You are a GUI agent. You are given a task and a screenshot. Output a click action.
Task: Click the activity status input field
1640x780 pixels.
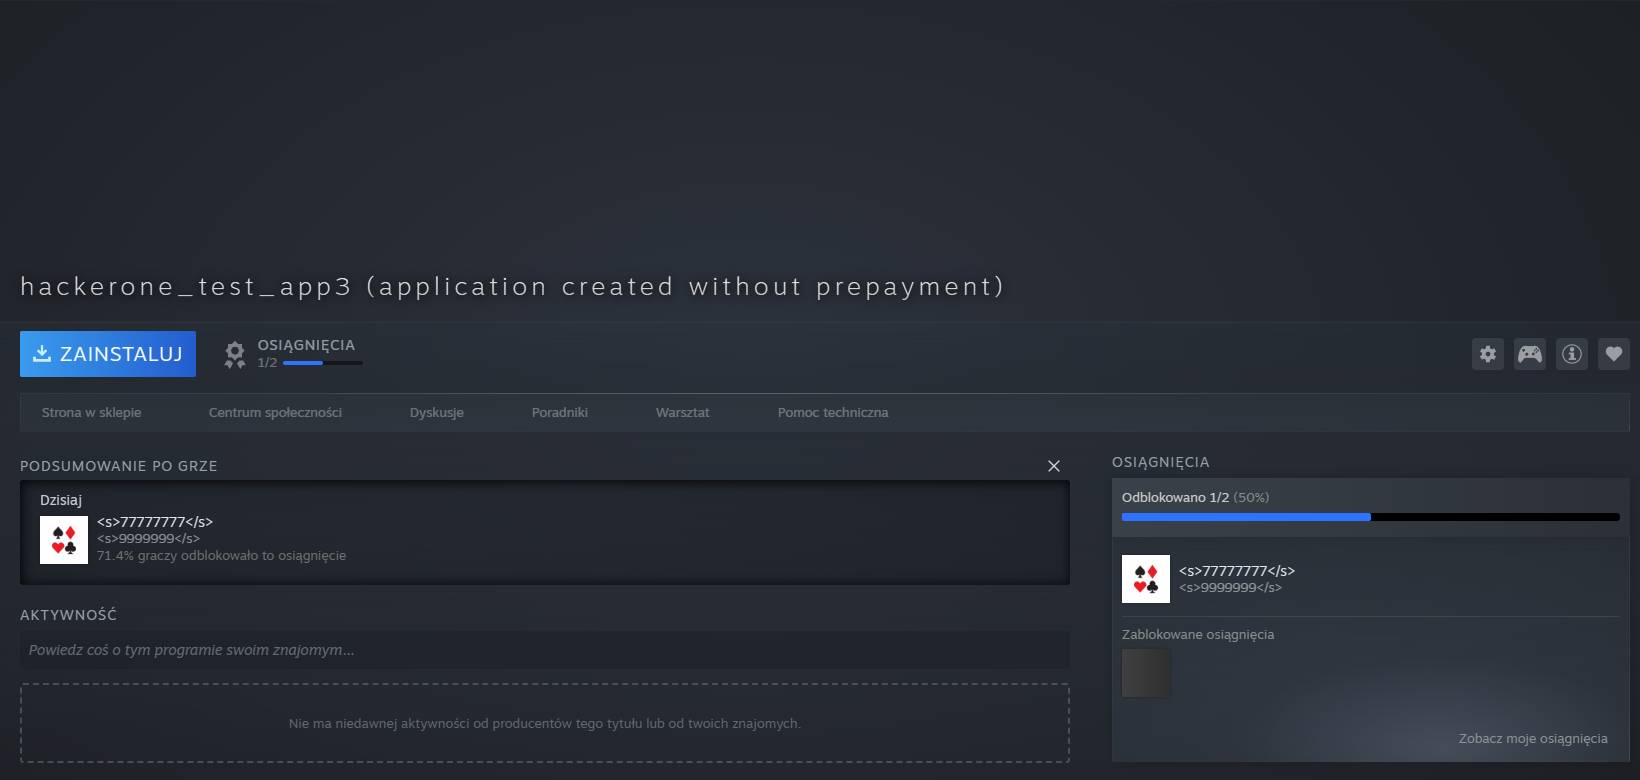(x=545, y=650)
